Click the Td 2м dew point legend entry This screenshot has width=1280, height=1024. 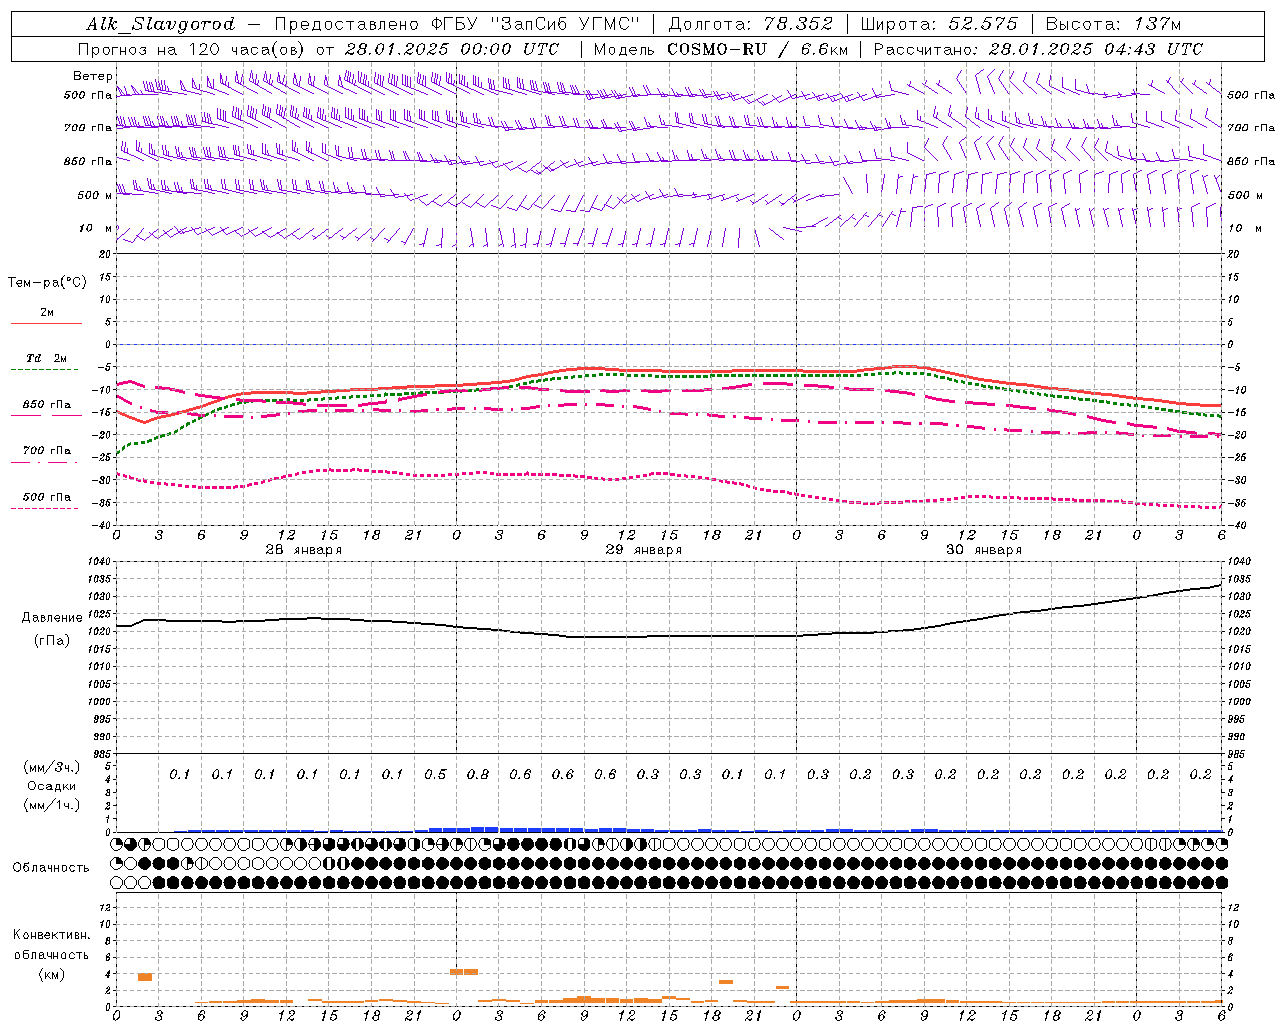pos(46,358)
